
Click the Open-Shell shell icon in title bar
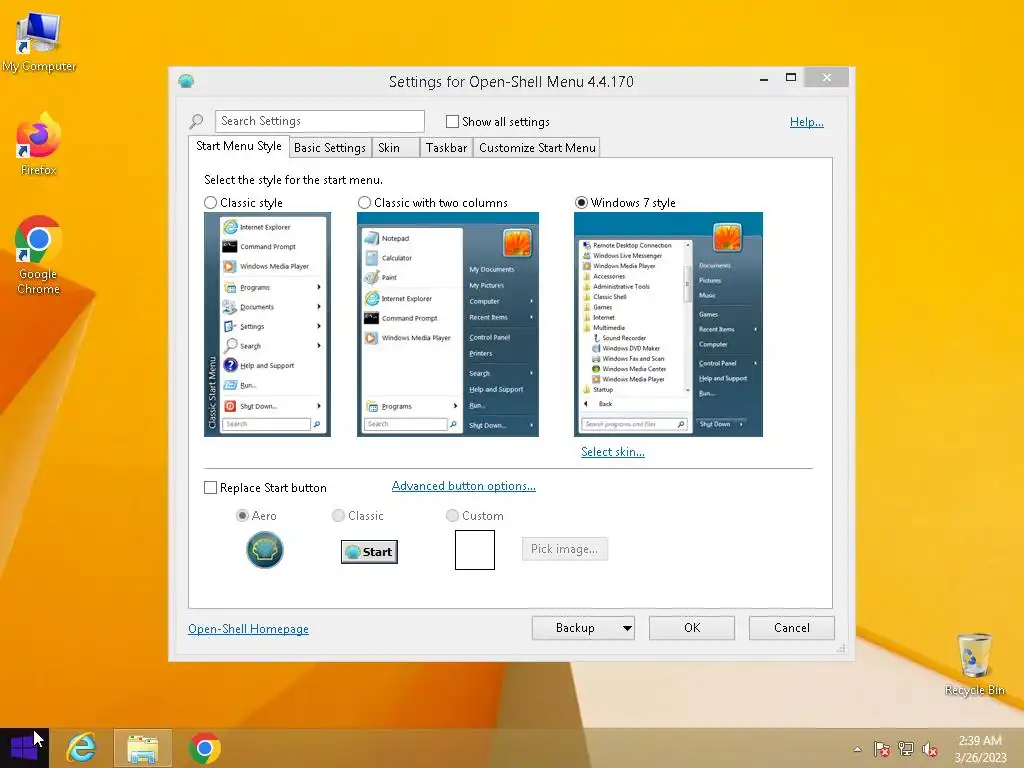point(186,81)
